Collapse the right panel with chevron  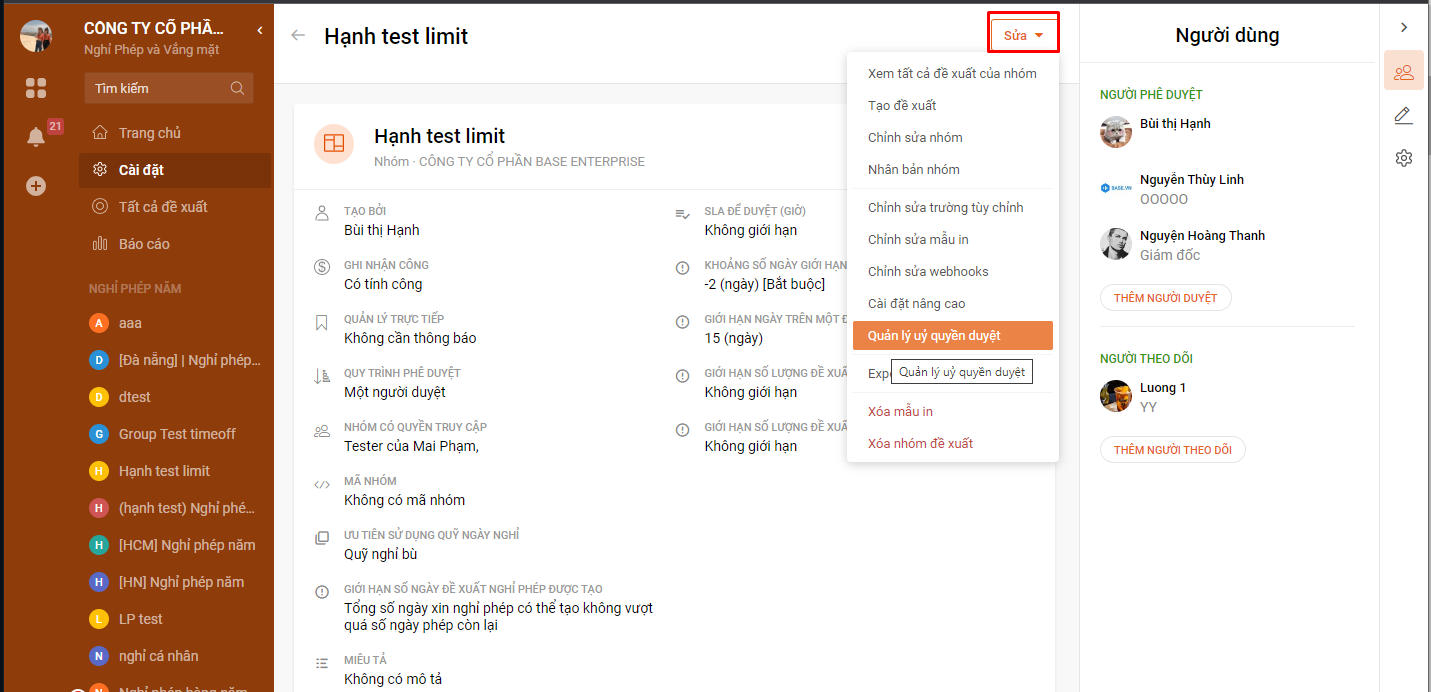(x=1404, y=28)
